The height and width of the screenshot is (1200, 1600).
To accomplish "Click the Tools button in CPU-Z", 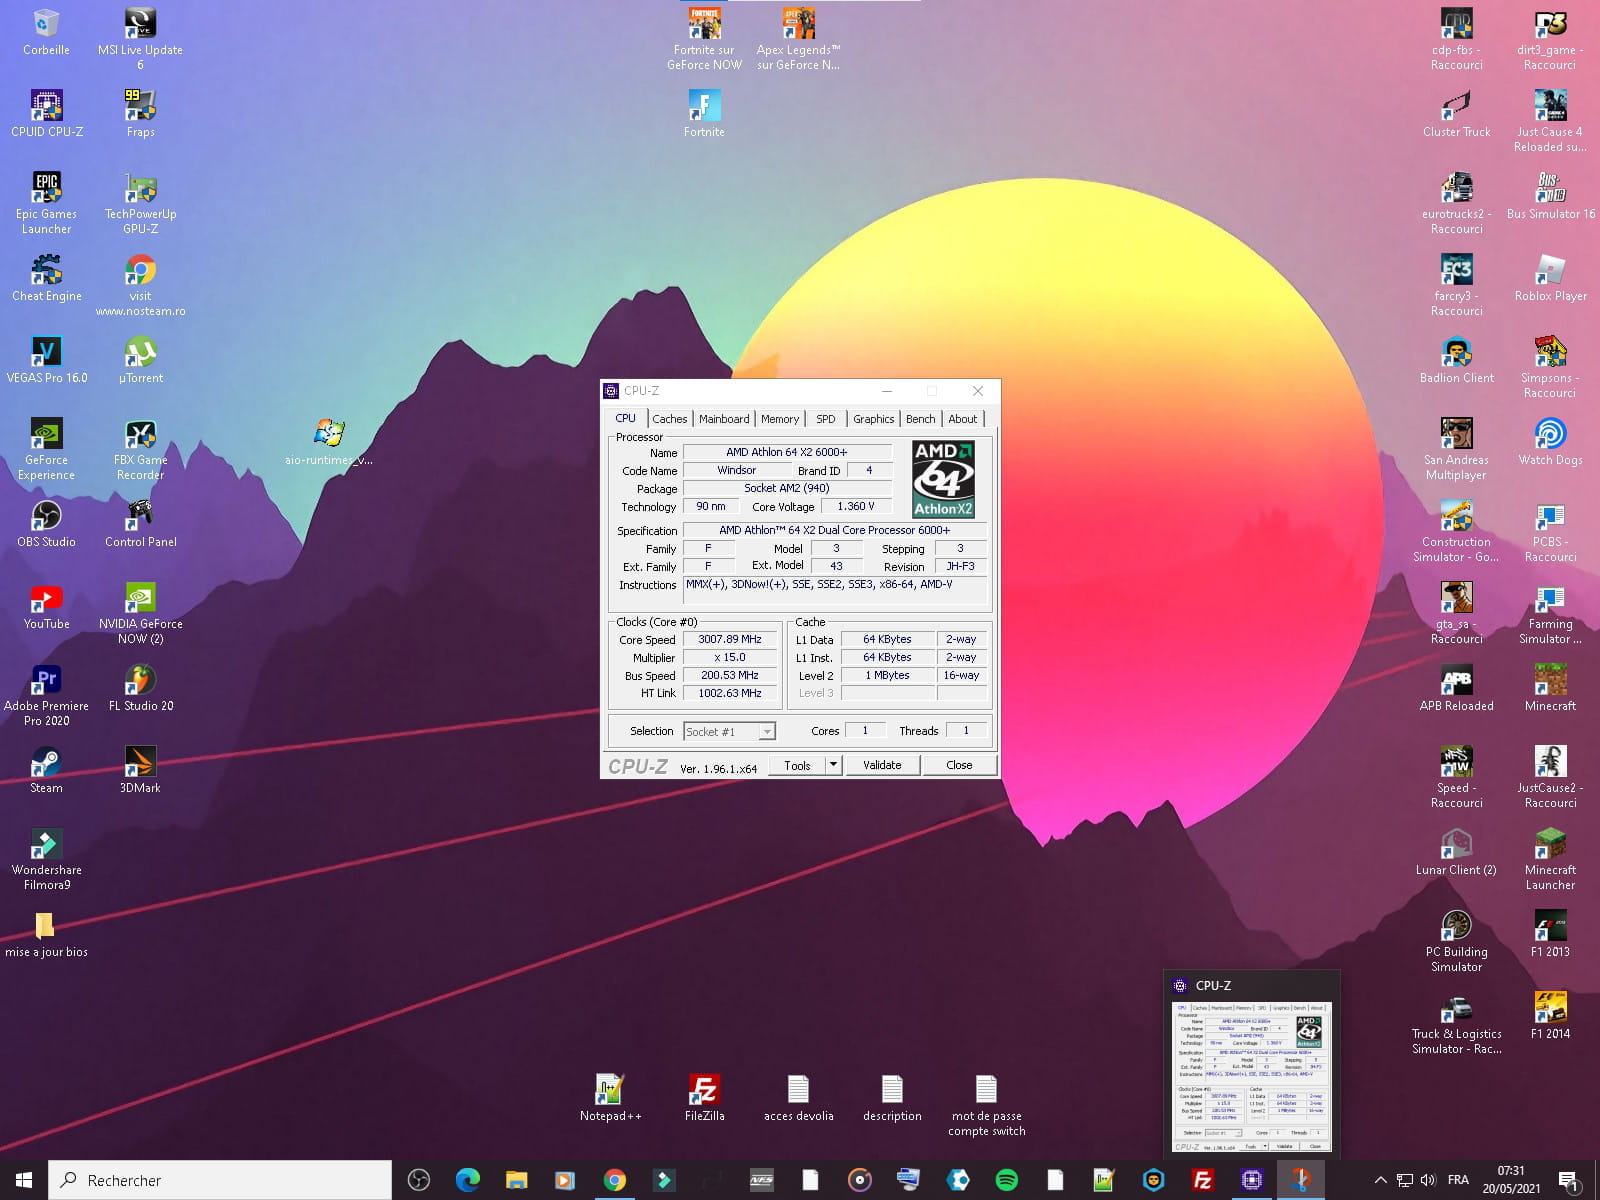I will click(x=797, y=765).
